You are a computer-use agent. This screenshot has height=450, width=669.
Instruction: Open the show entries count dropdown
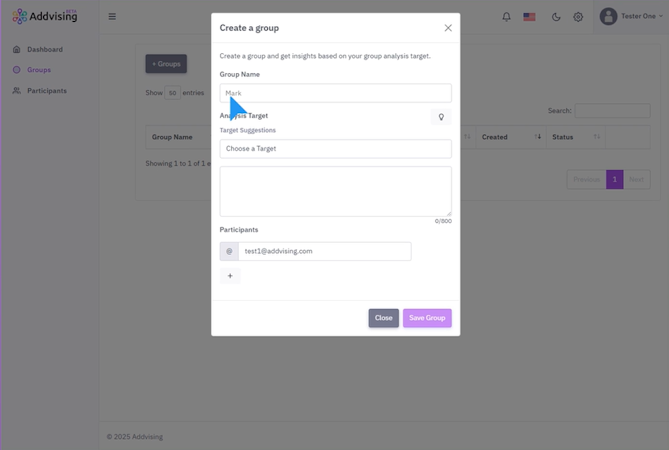point(173,93)
